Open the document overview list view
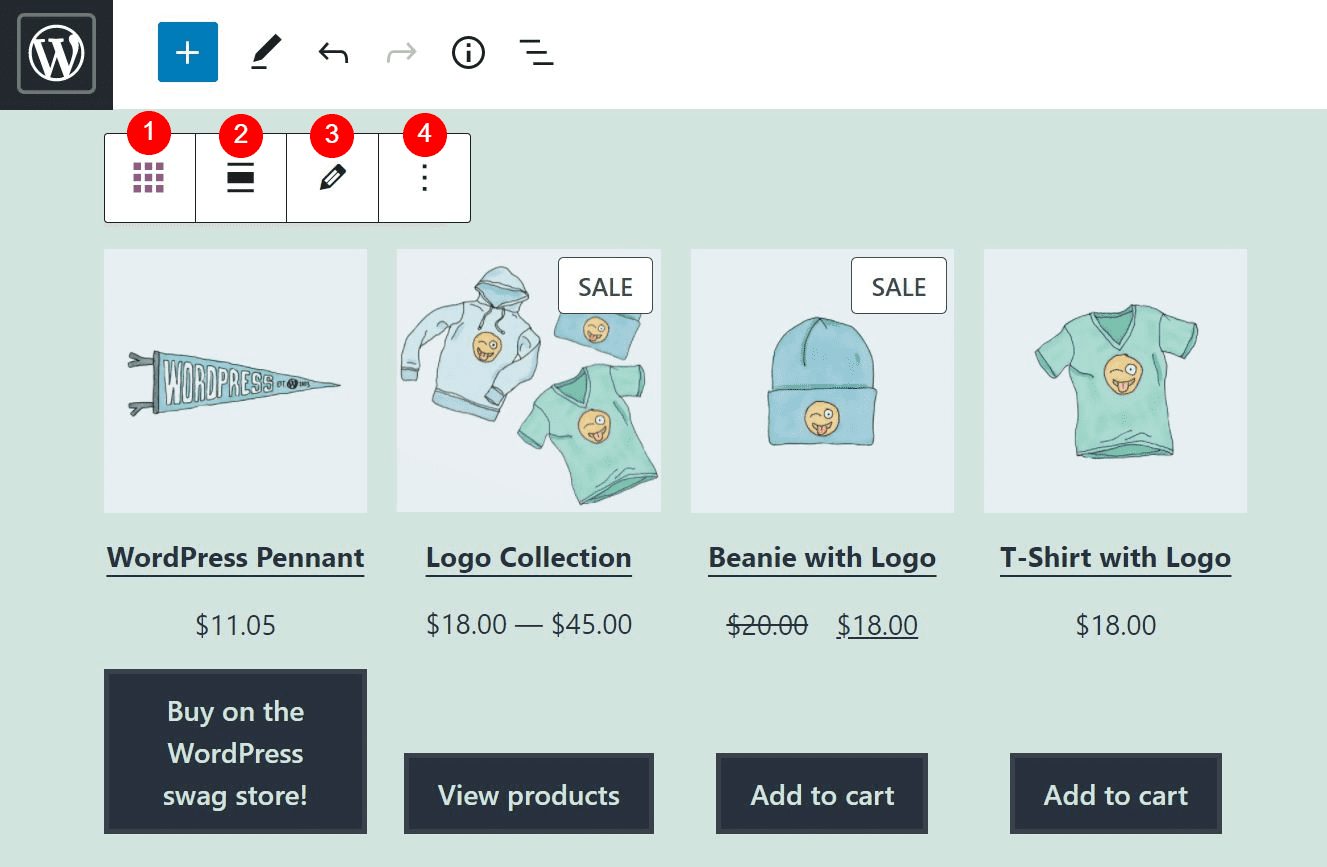The image size is (1327, 867). [x=536, y=52]
